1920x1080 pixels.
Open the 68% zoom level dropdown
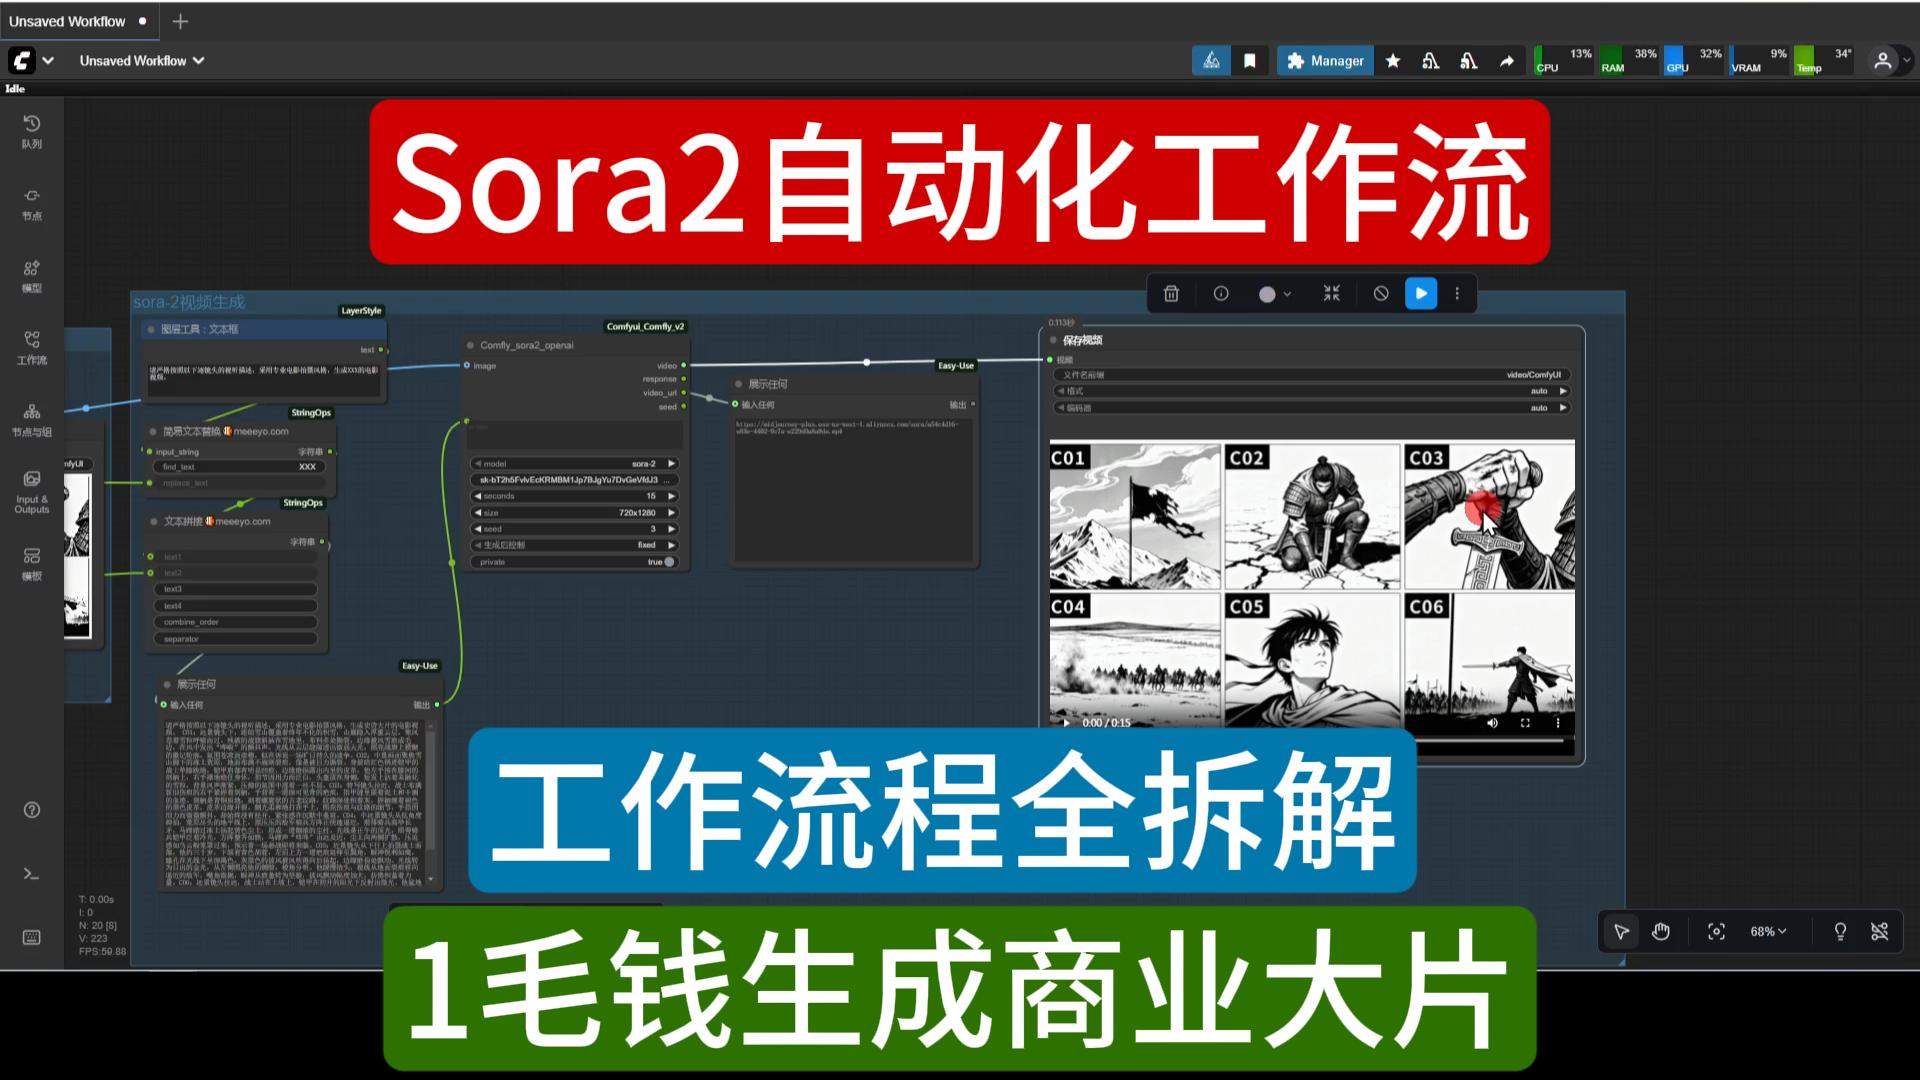pos(1766,931)
